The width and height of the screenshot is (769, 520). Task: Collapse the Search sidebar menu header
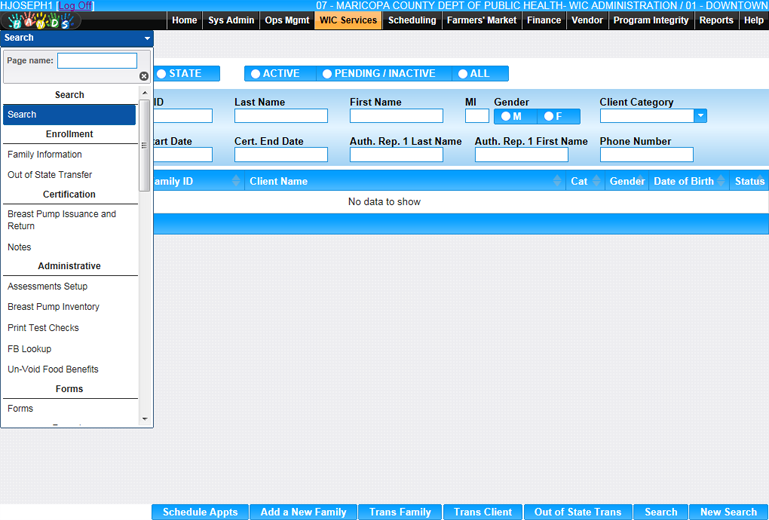pyautogui.click(x=147, y=38)
